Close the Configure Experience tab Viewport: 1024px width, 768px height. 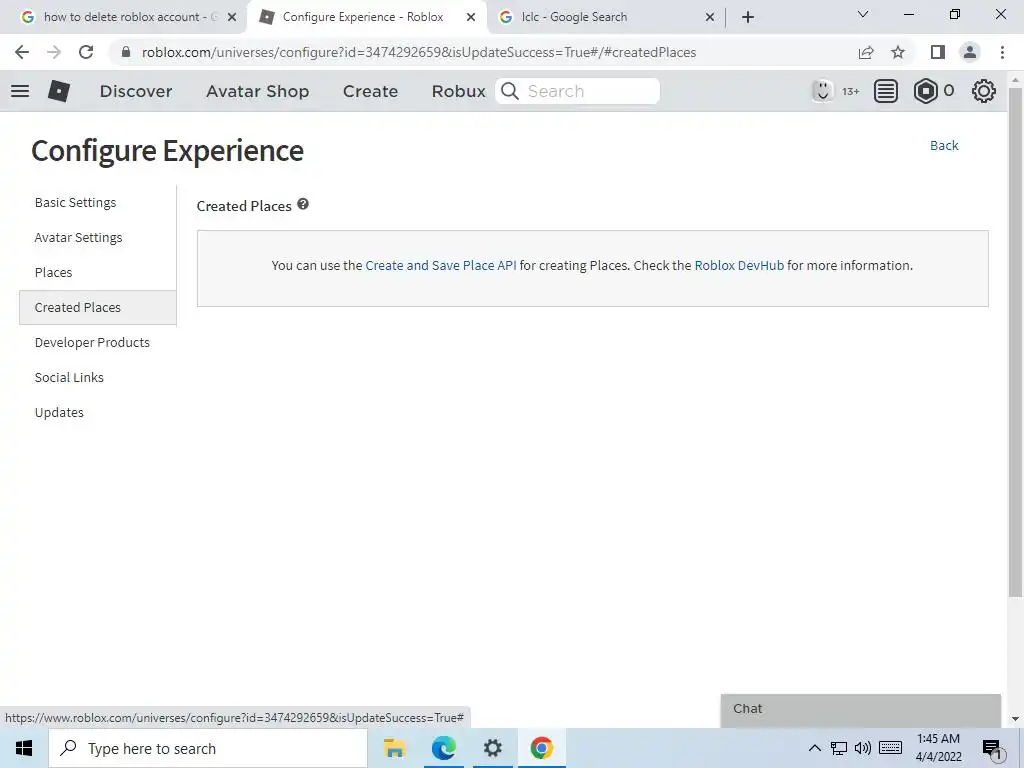(471, 18)
